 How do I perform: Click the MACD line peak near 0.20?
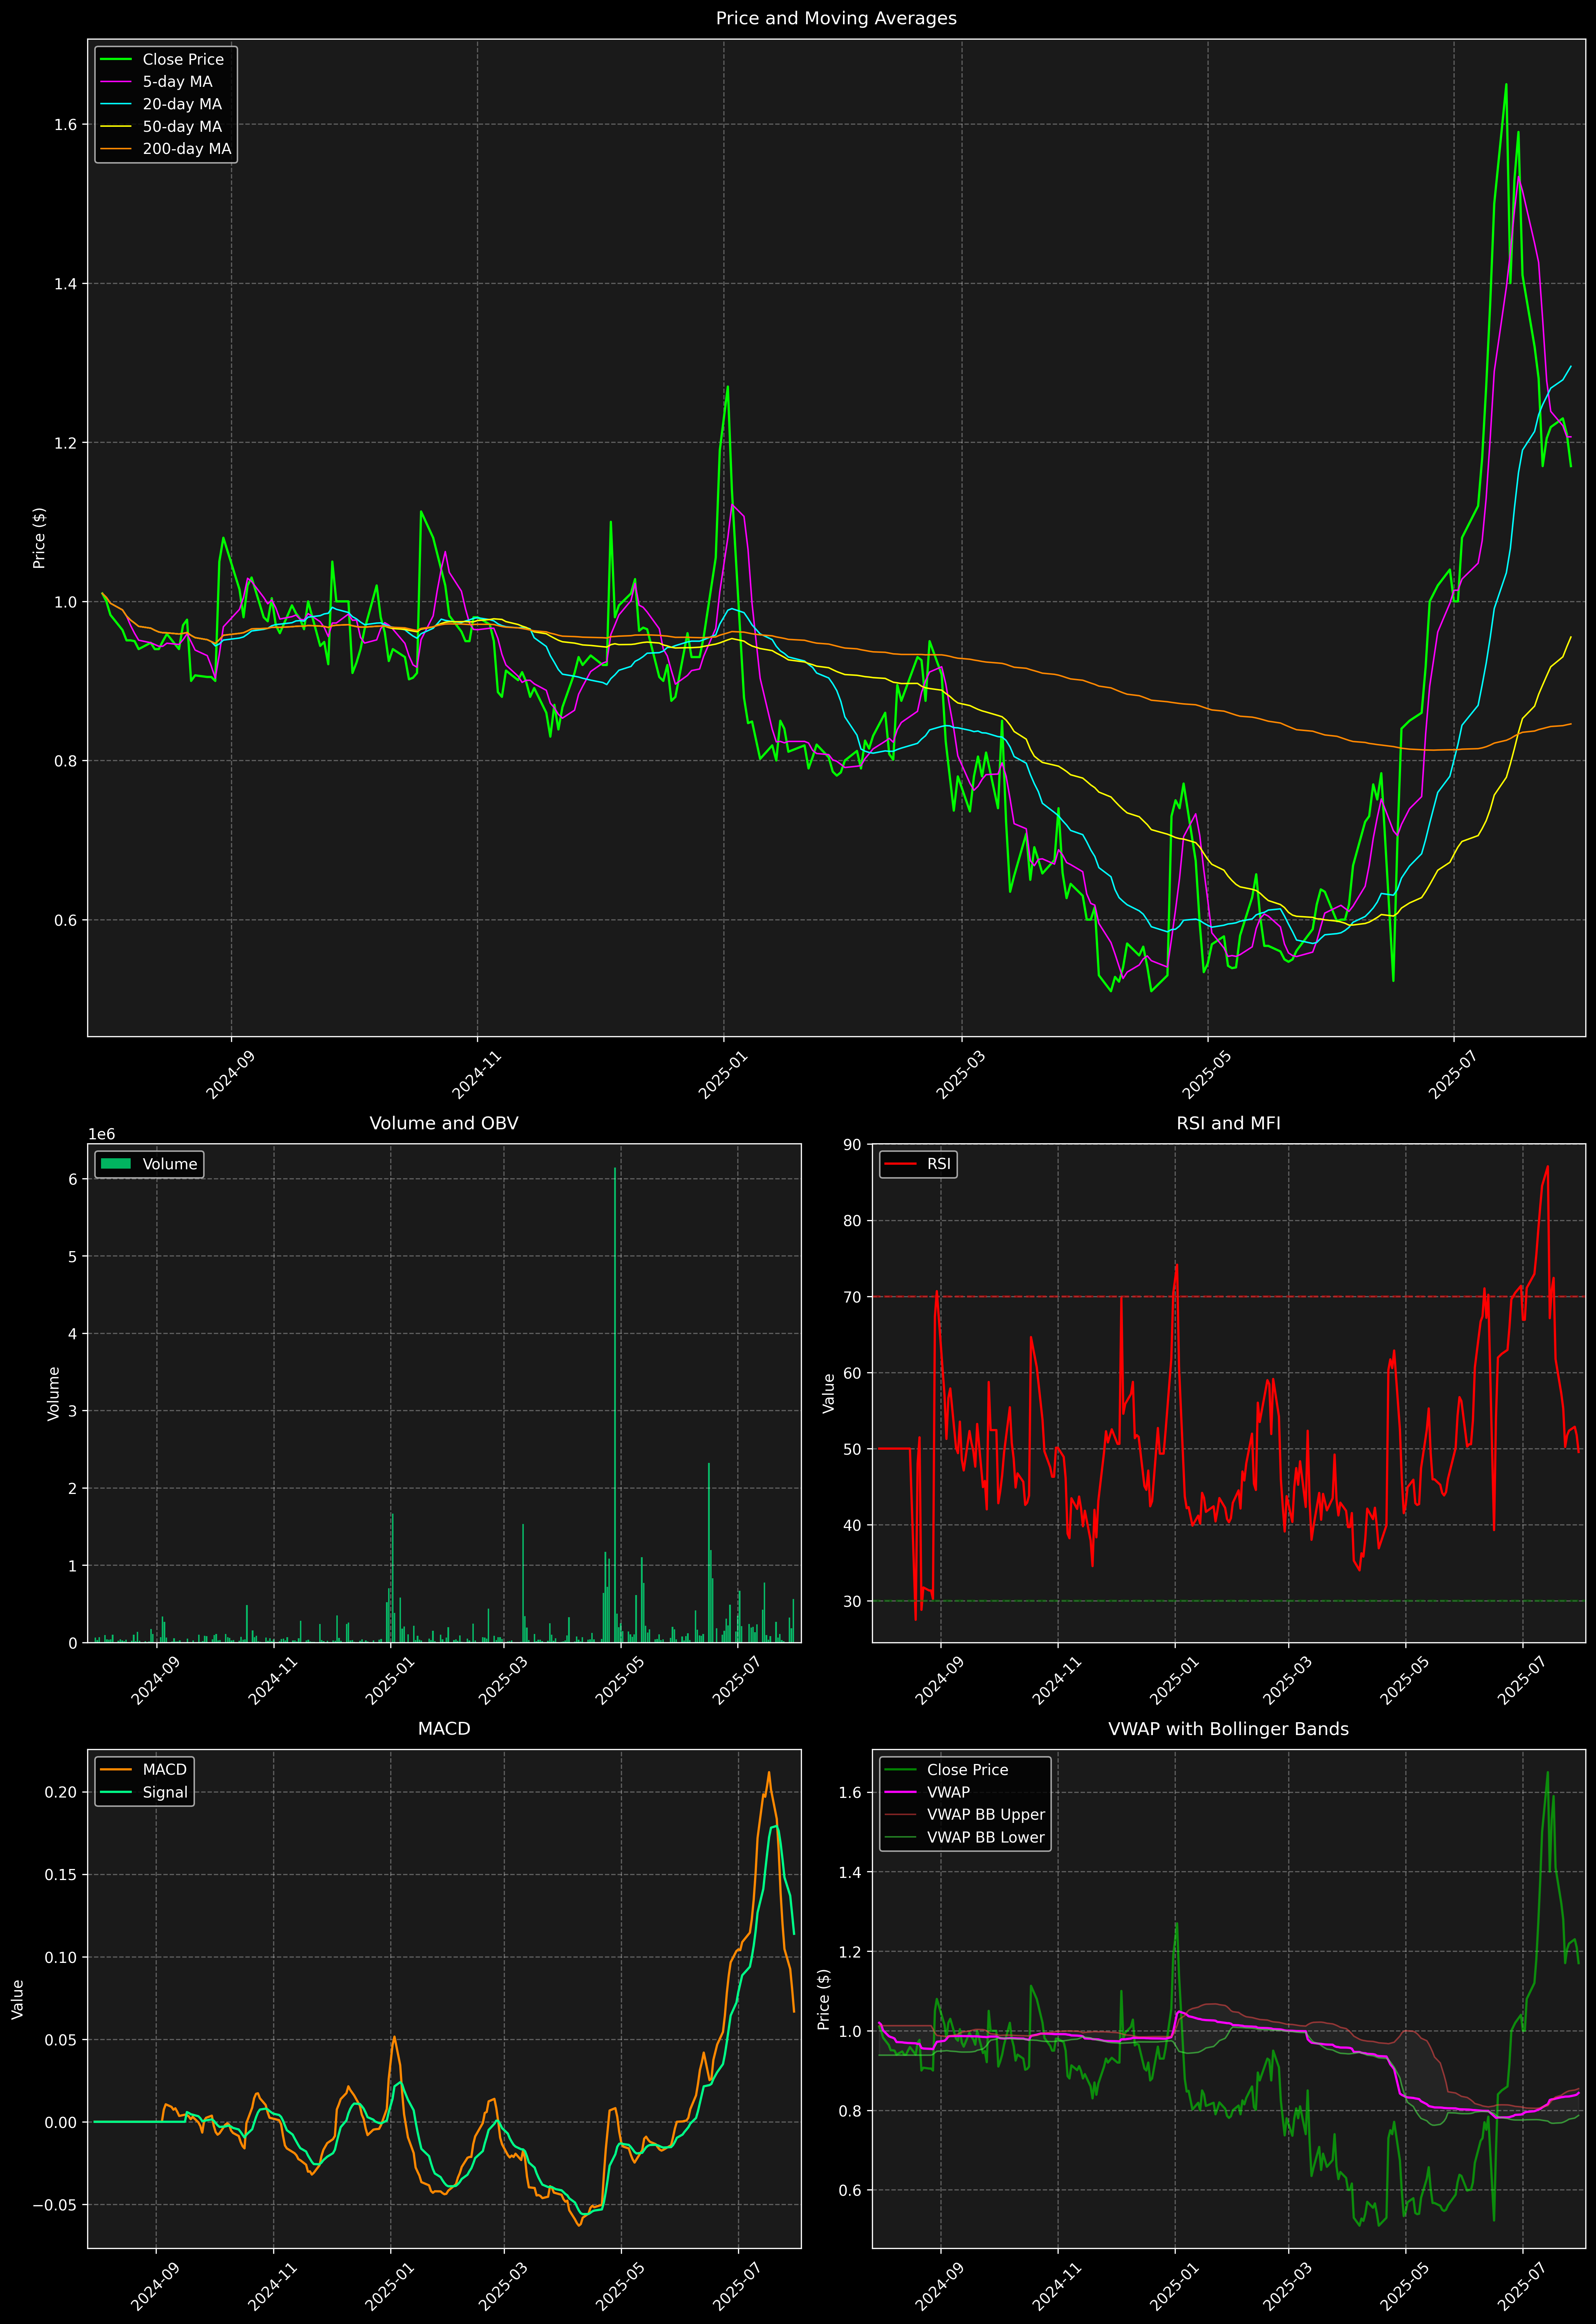coord(769,1773)
